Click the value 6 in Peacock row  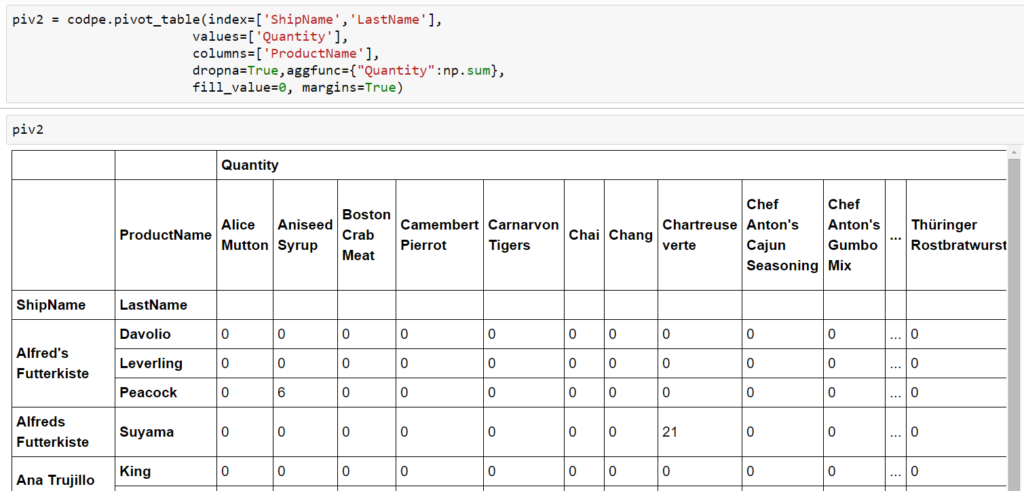coord(282,393)
